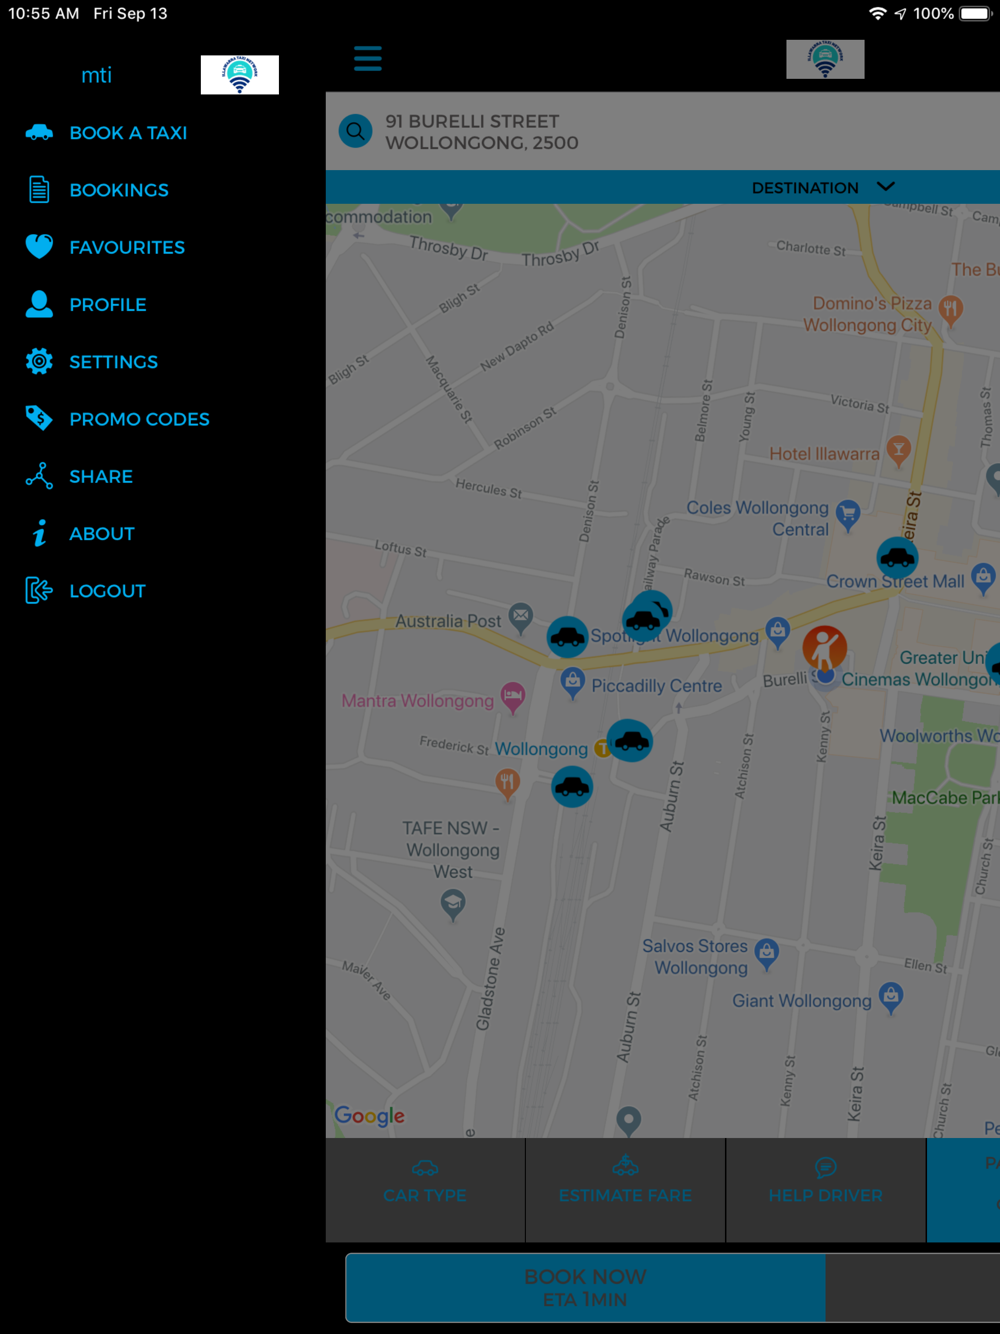Open the Bookings menu item
Image resolution: width=1000 pixels, height=1334 pixels.
(x=119, y=190)
